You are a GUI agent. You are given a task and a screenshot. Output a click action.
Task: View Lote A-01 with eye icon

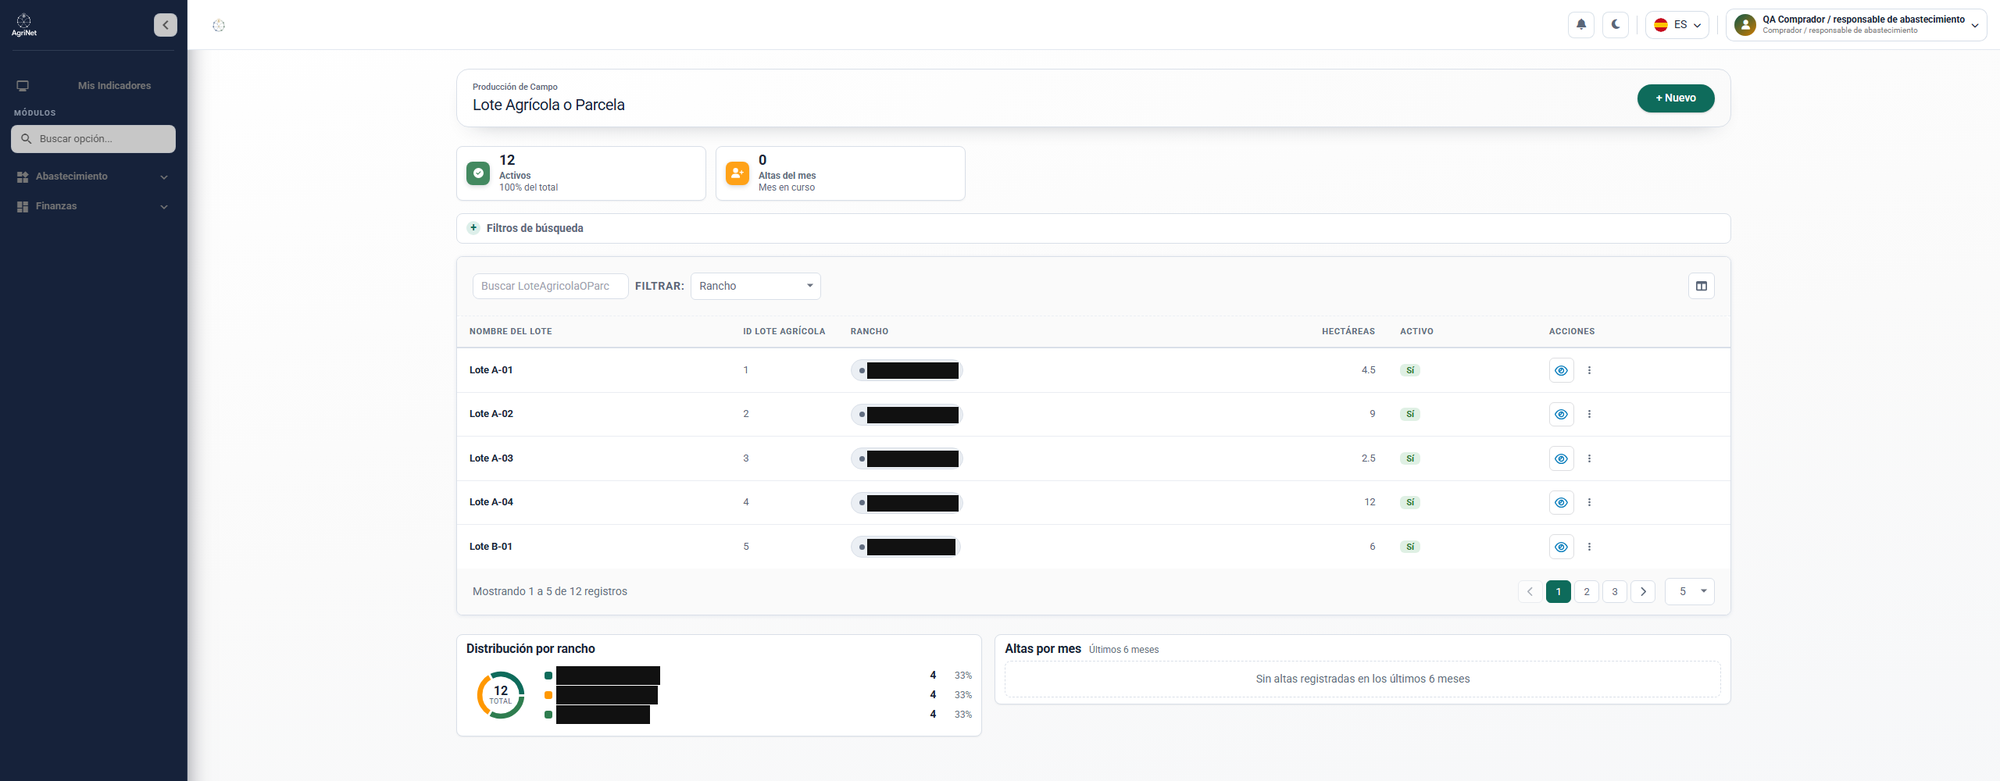pos(1561,371)
